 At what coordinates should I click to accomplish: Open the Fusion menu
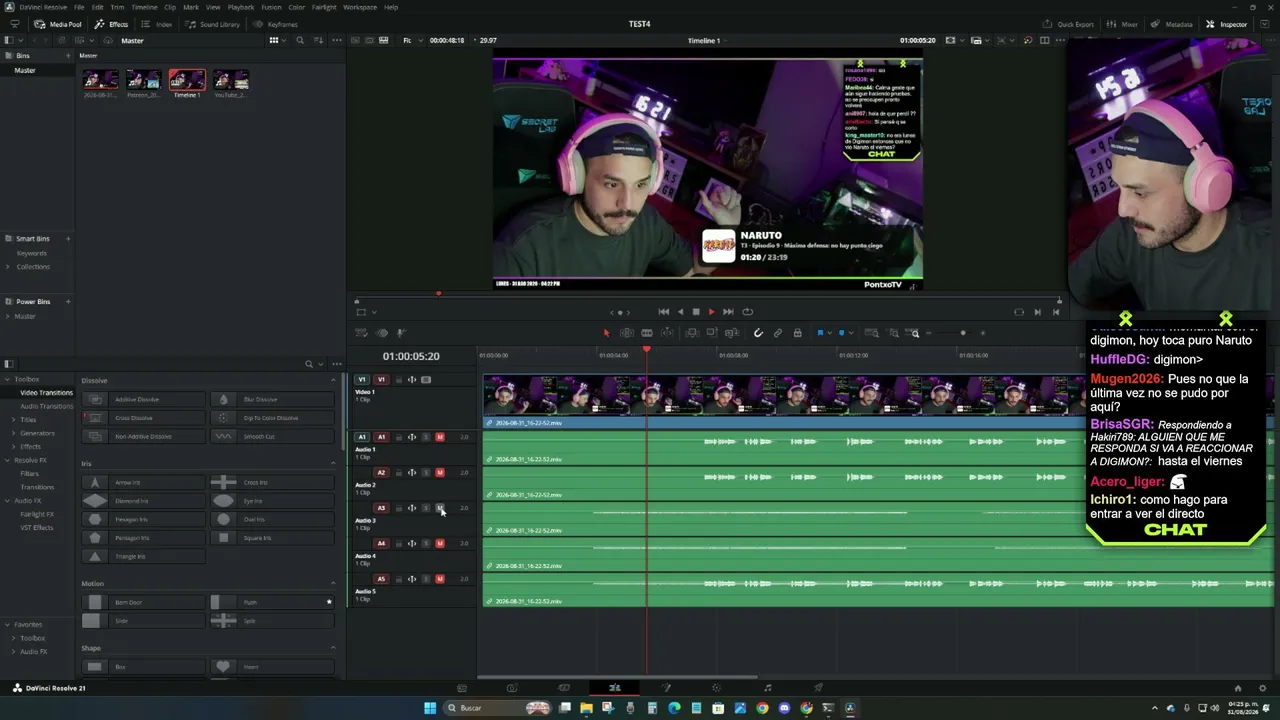[271, 7]
